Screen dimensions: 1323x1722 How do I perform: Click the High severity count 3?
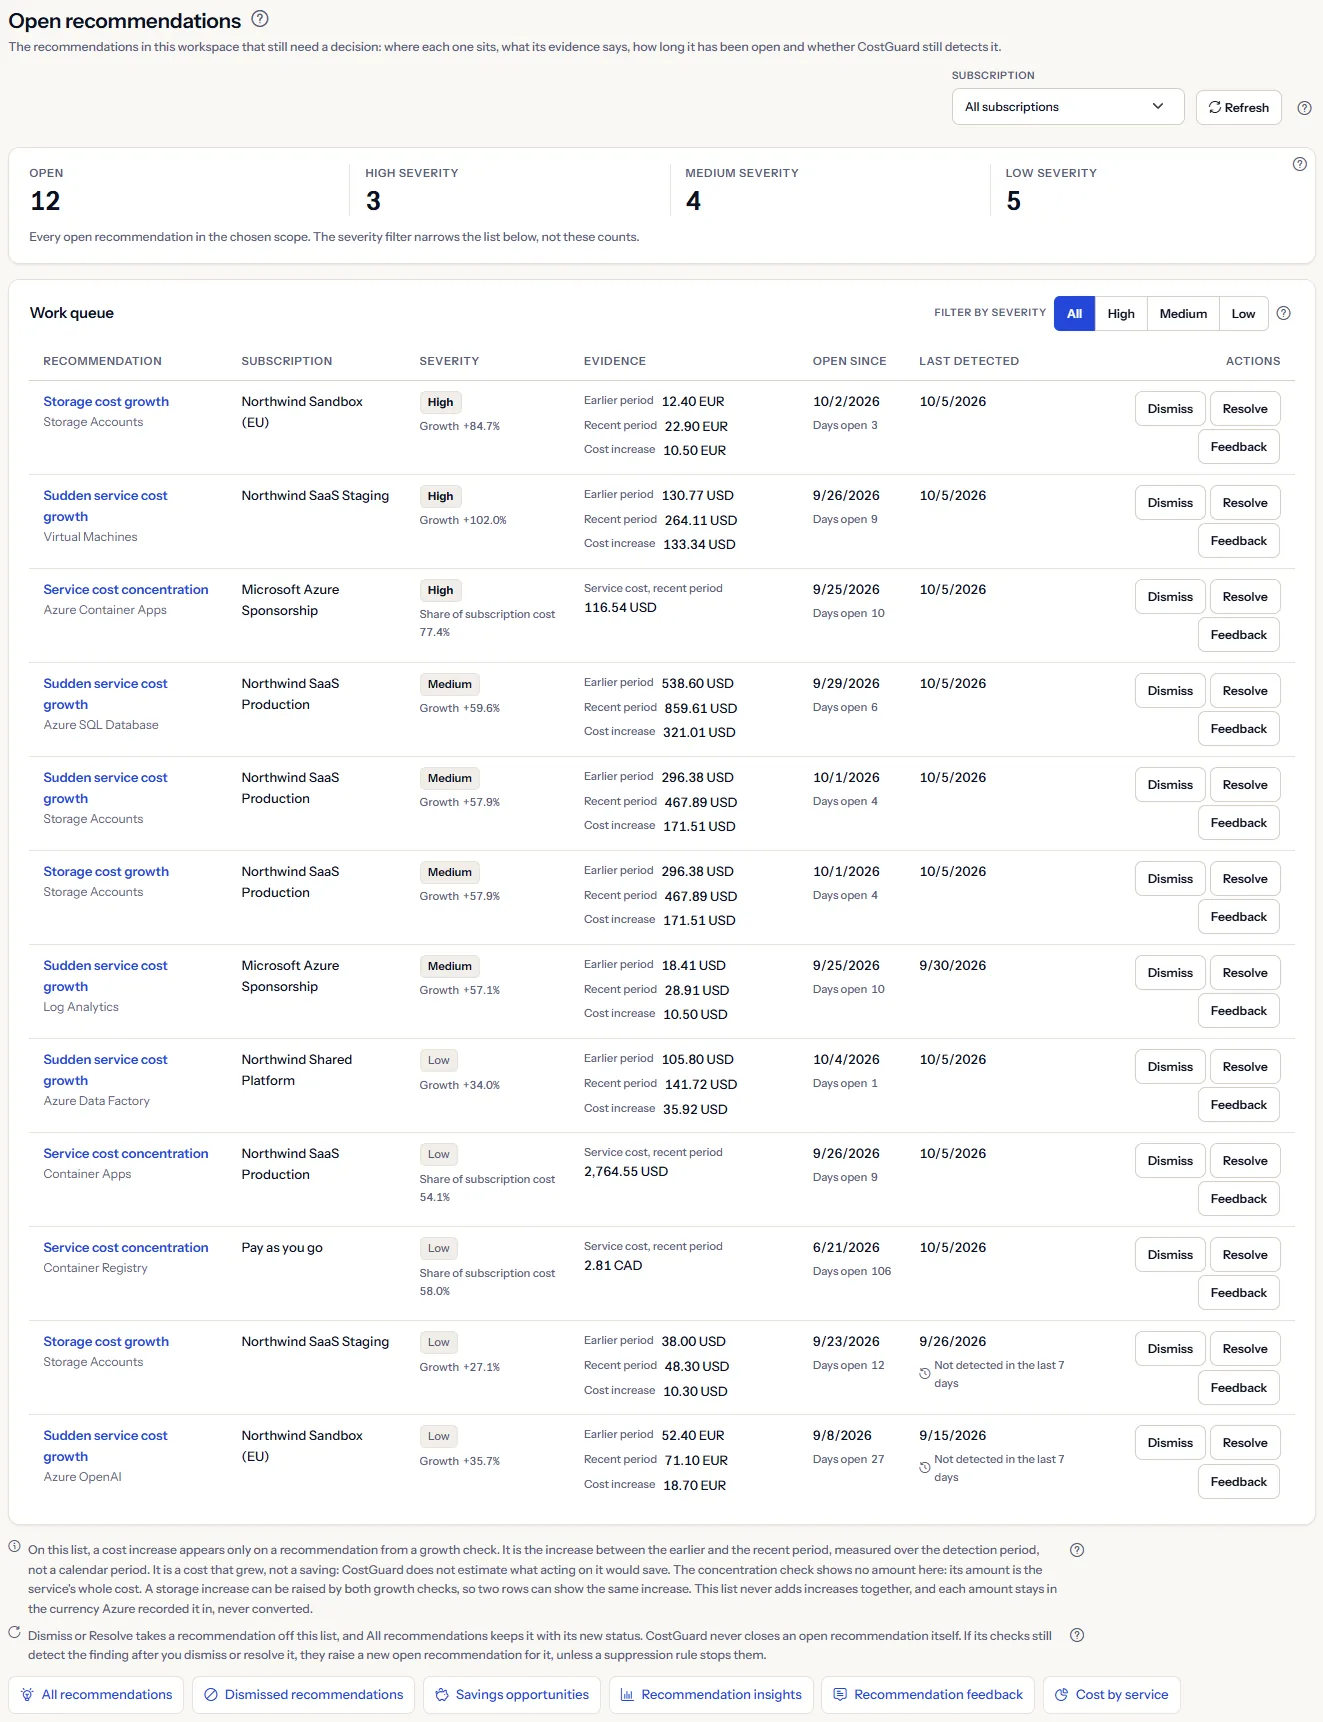pos(373,201)
